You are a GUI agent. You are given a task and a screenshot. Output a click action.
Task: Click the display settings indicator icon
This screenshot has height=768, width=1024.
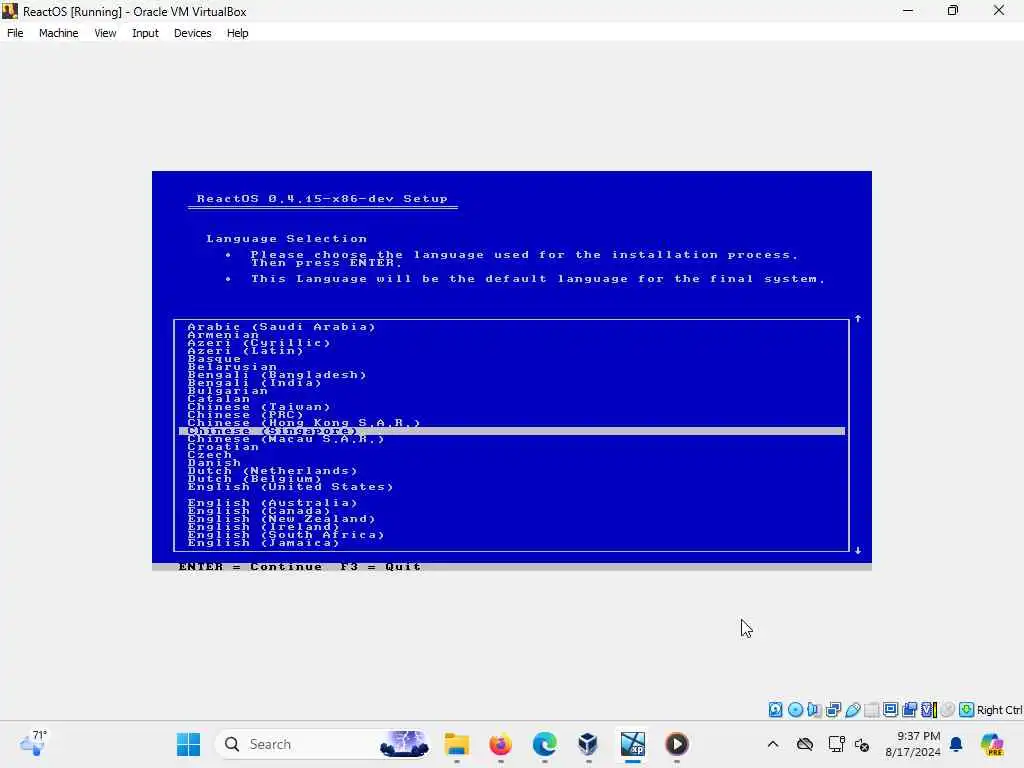point(890,710)
